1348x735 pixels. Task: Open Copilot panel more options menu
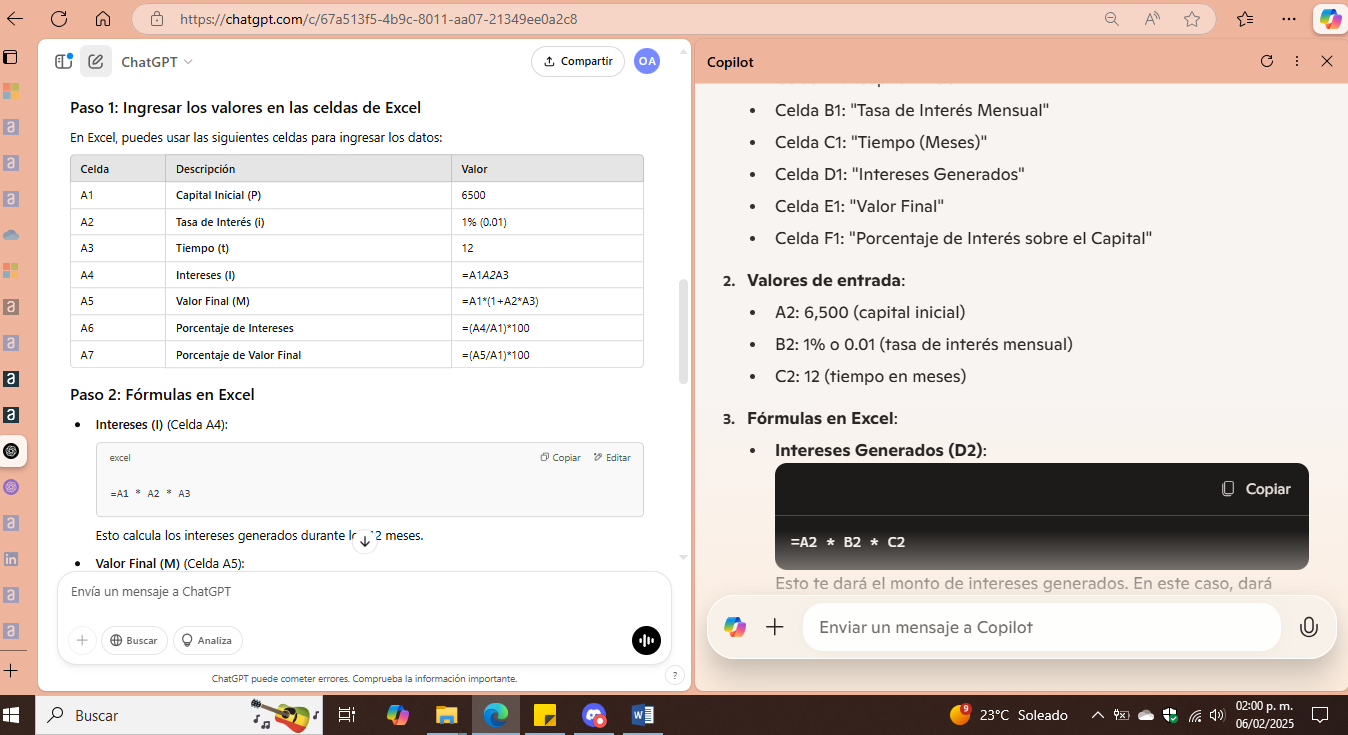tap(1297, 61)
